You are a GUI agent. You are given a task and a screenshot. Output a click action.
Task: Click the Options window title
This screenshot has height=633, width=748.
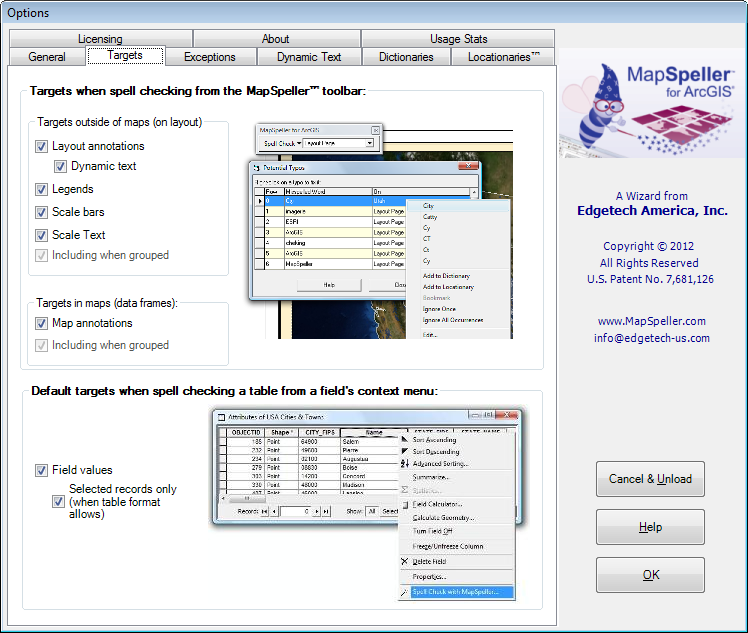click(x=28, y=13)
